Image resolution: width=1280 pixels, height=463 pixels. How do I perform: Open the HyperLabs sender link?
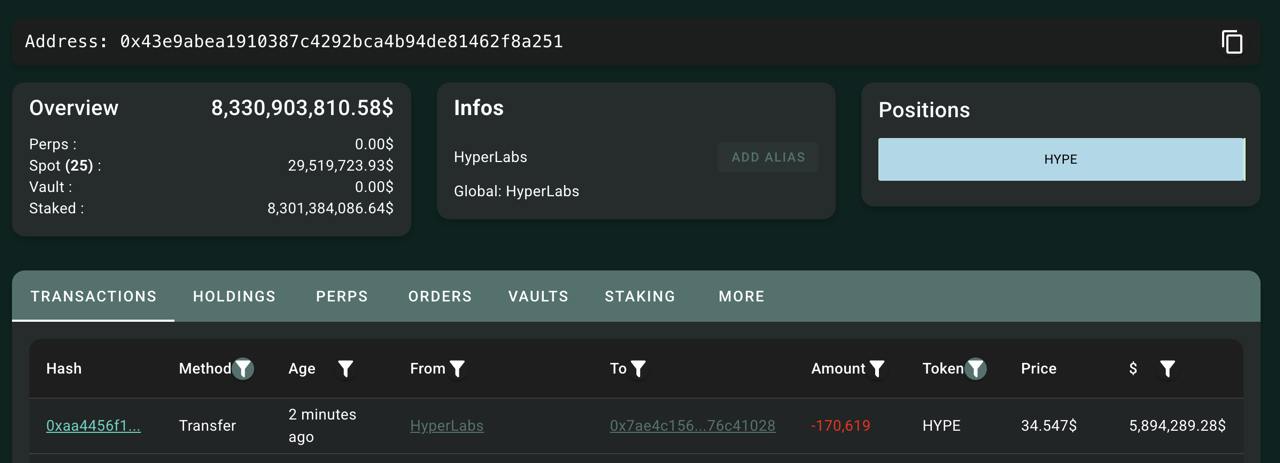click(446, 426)
